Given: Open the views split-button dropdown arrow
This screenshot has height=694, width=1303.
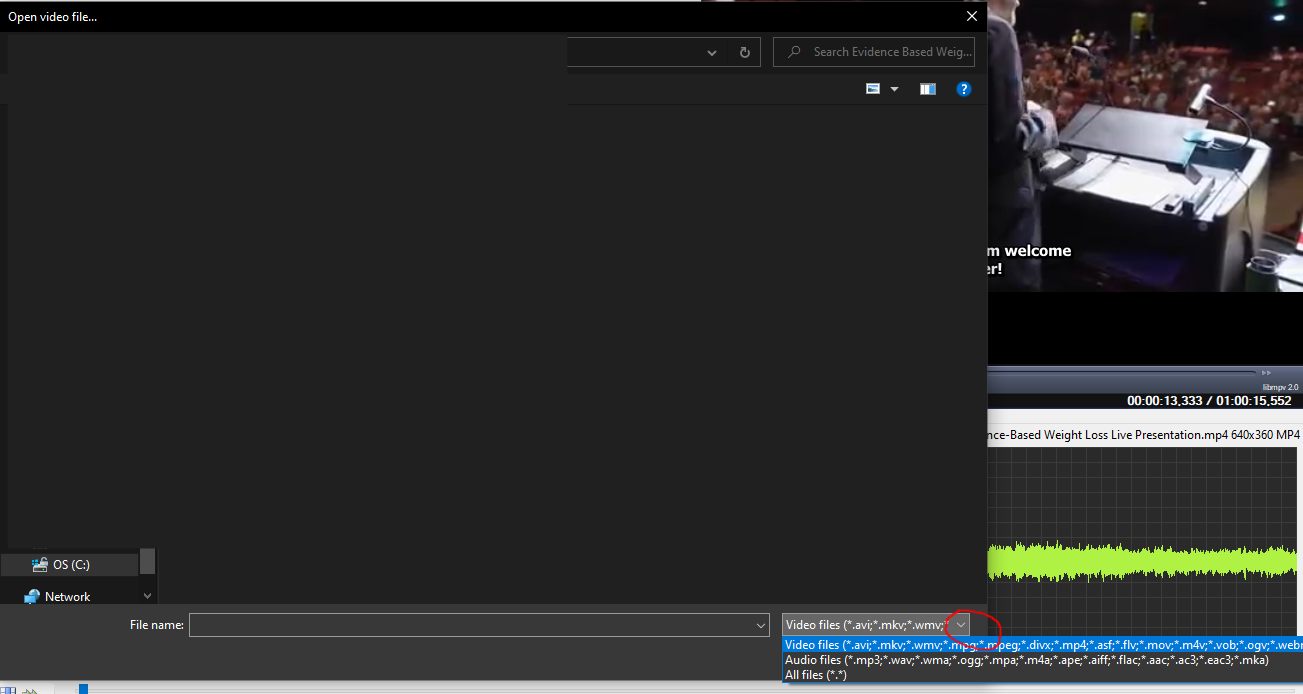Looking at the screenshot, I should [894, 89].
